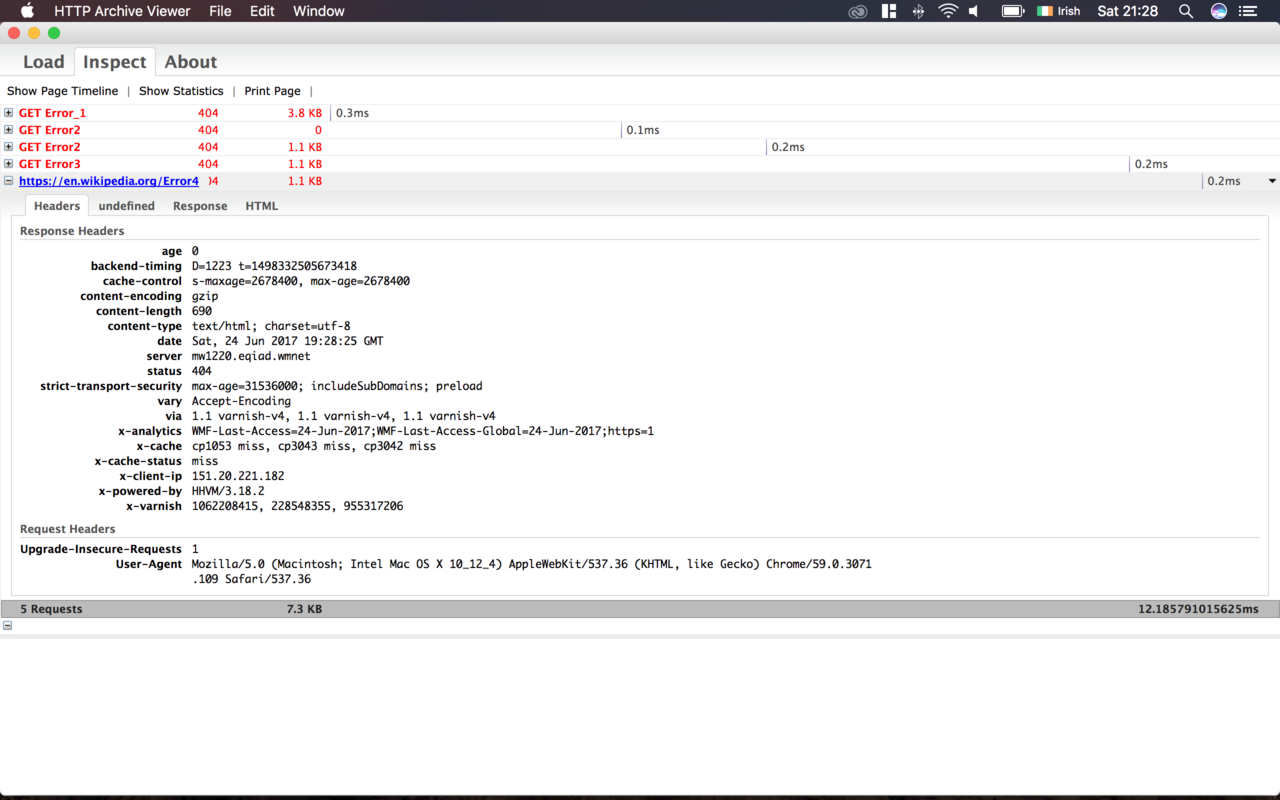Open Notification Center

pos(1247,11)
